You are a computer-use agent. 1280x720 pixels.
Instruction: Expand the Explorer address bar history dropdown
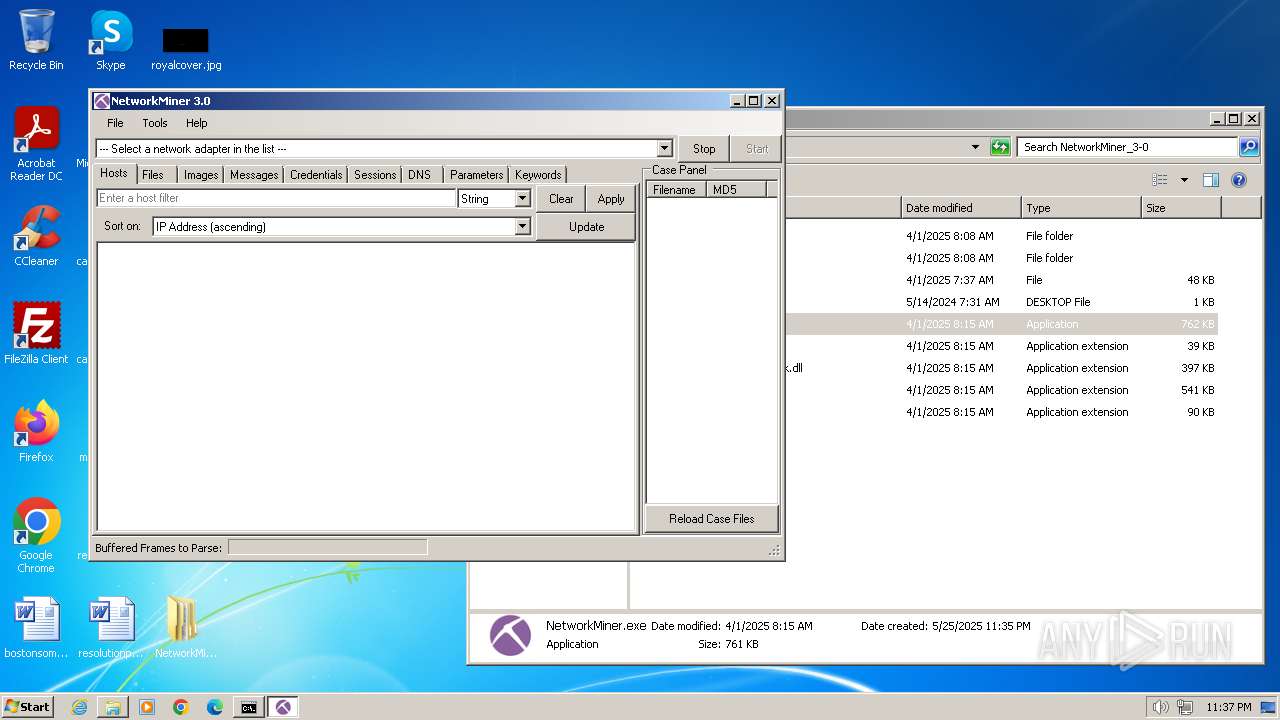coord(976,147)
